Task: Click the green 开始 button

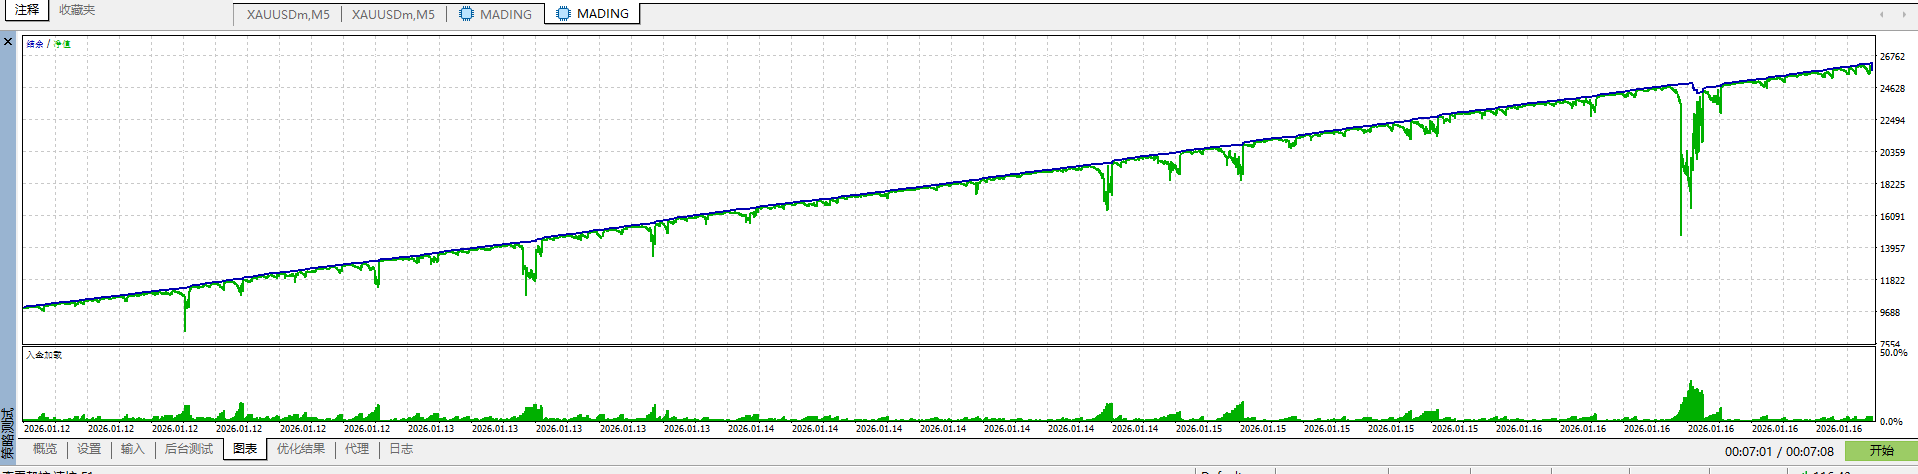Action: (1881, 451)
